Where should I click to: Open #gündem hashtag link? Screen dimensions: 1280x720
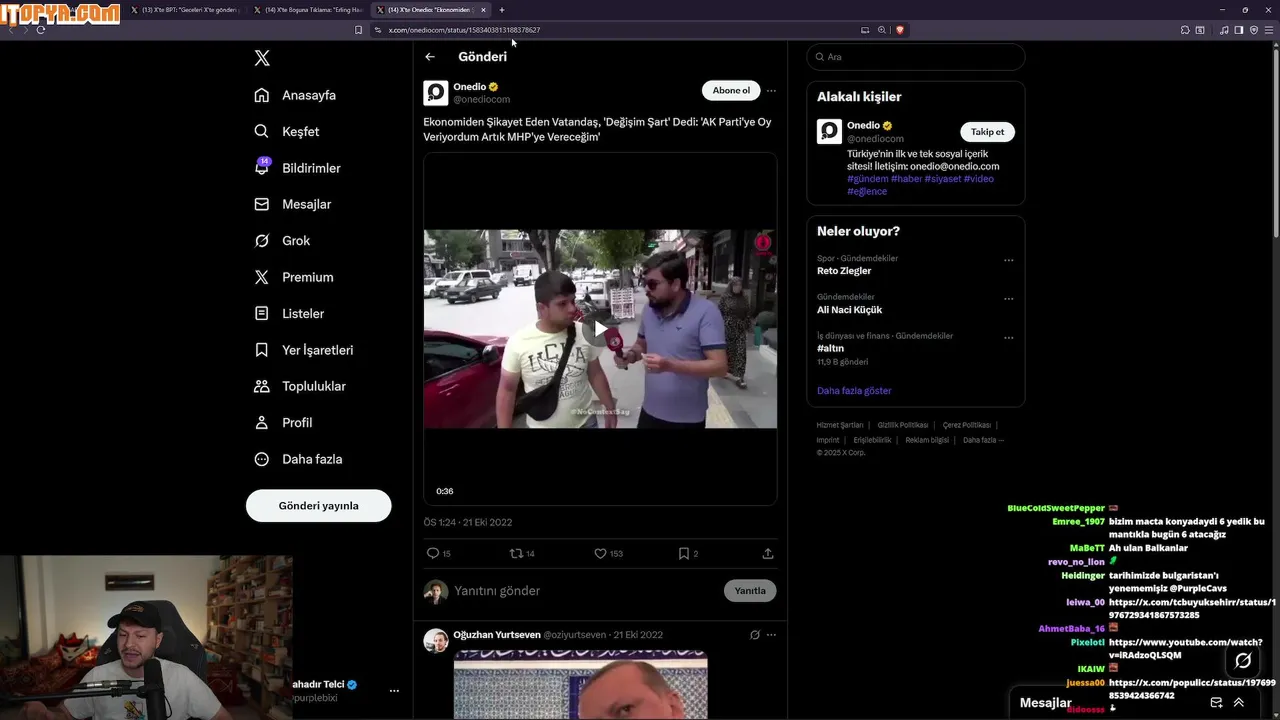(x=868, y=179)
